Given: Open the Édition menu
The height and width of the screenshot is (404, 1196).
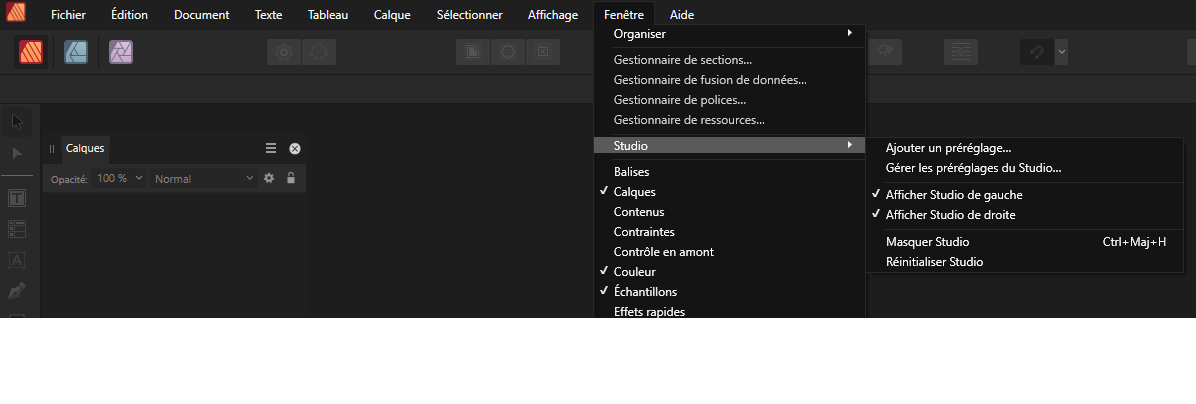Looking at the screenshot, I should pyautogui.click(x=129, y=14).
